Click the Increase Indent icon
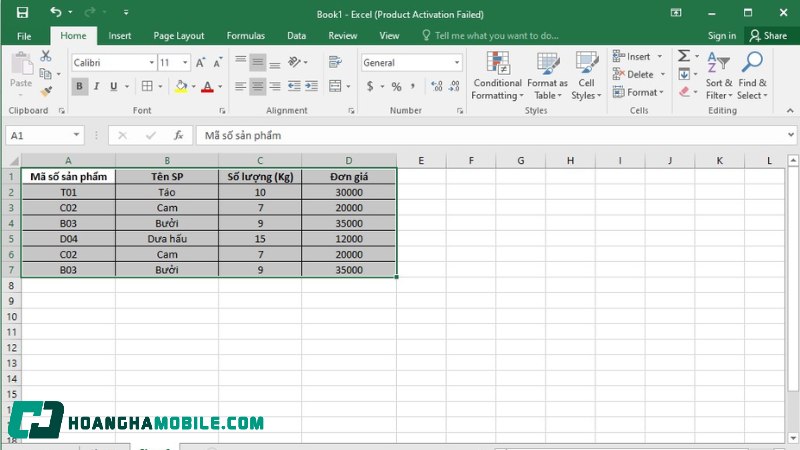Viewport: 800px width, 450px height. pos(311,86)
